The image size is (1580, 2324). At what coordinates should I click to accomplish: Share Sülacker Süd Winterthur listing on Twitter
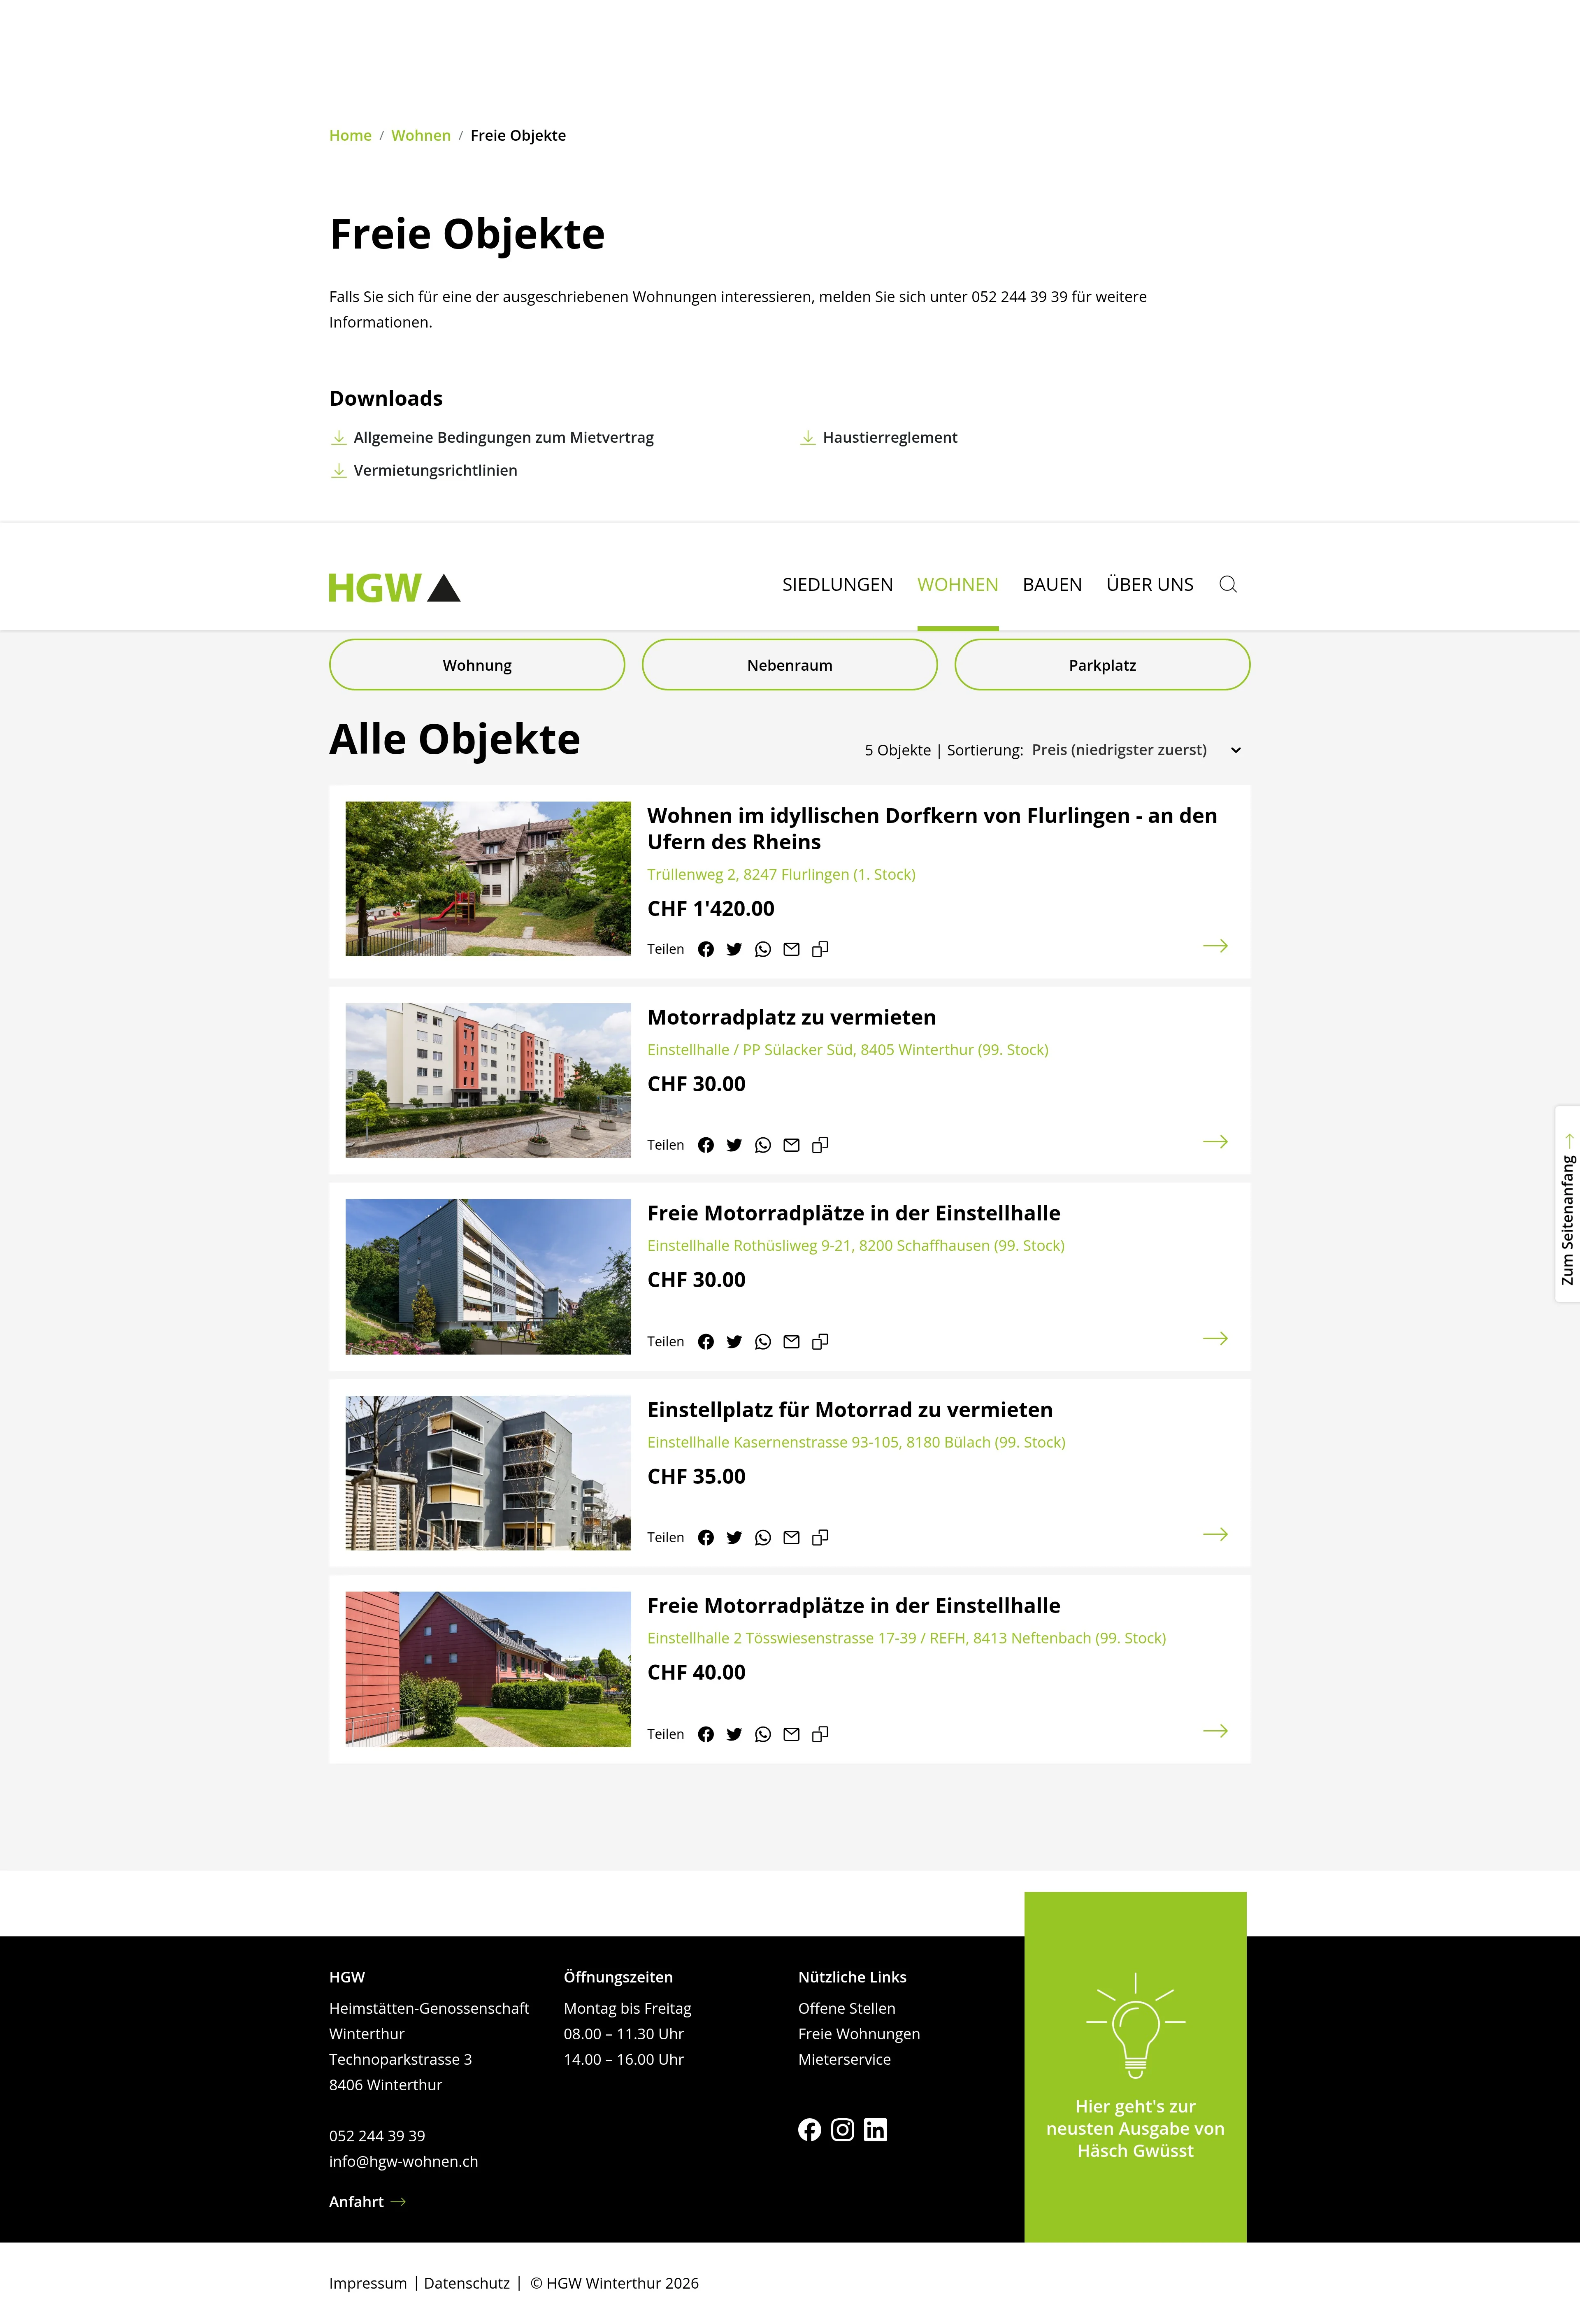coord(734,1145)
